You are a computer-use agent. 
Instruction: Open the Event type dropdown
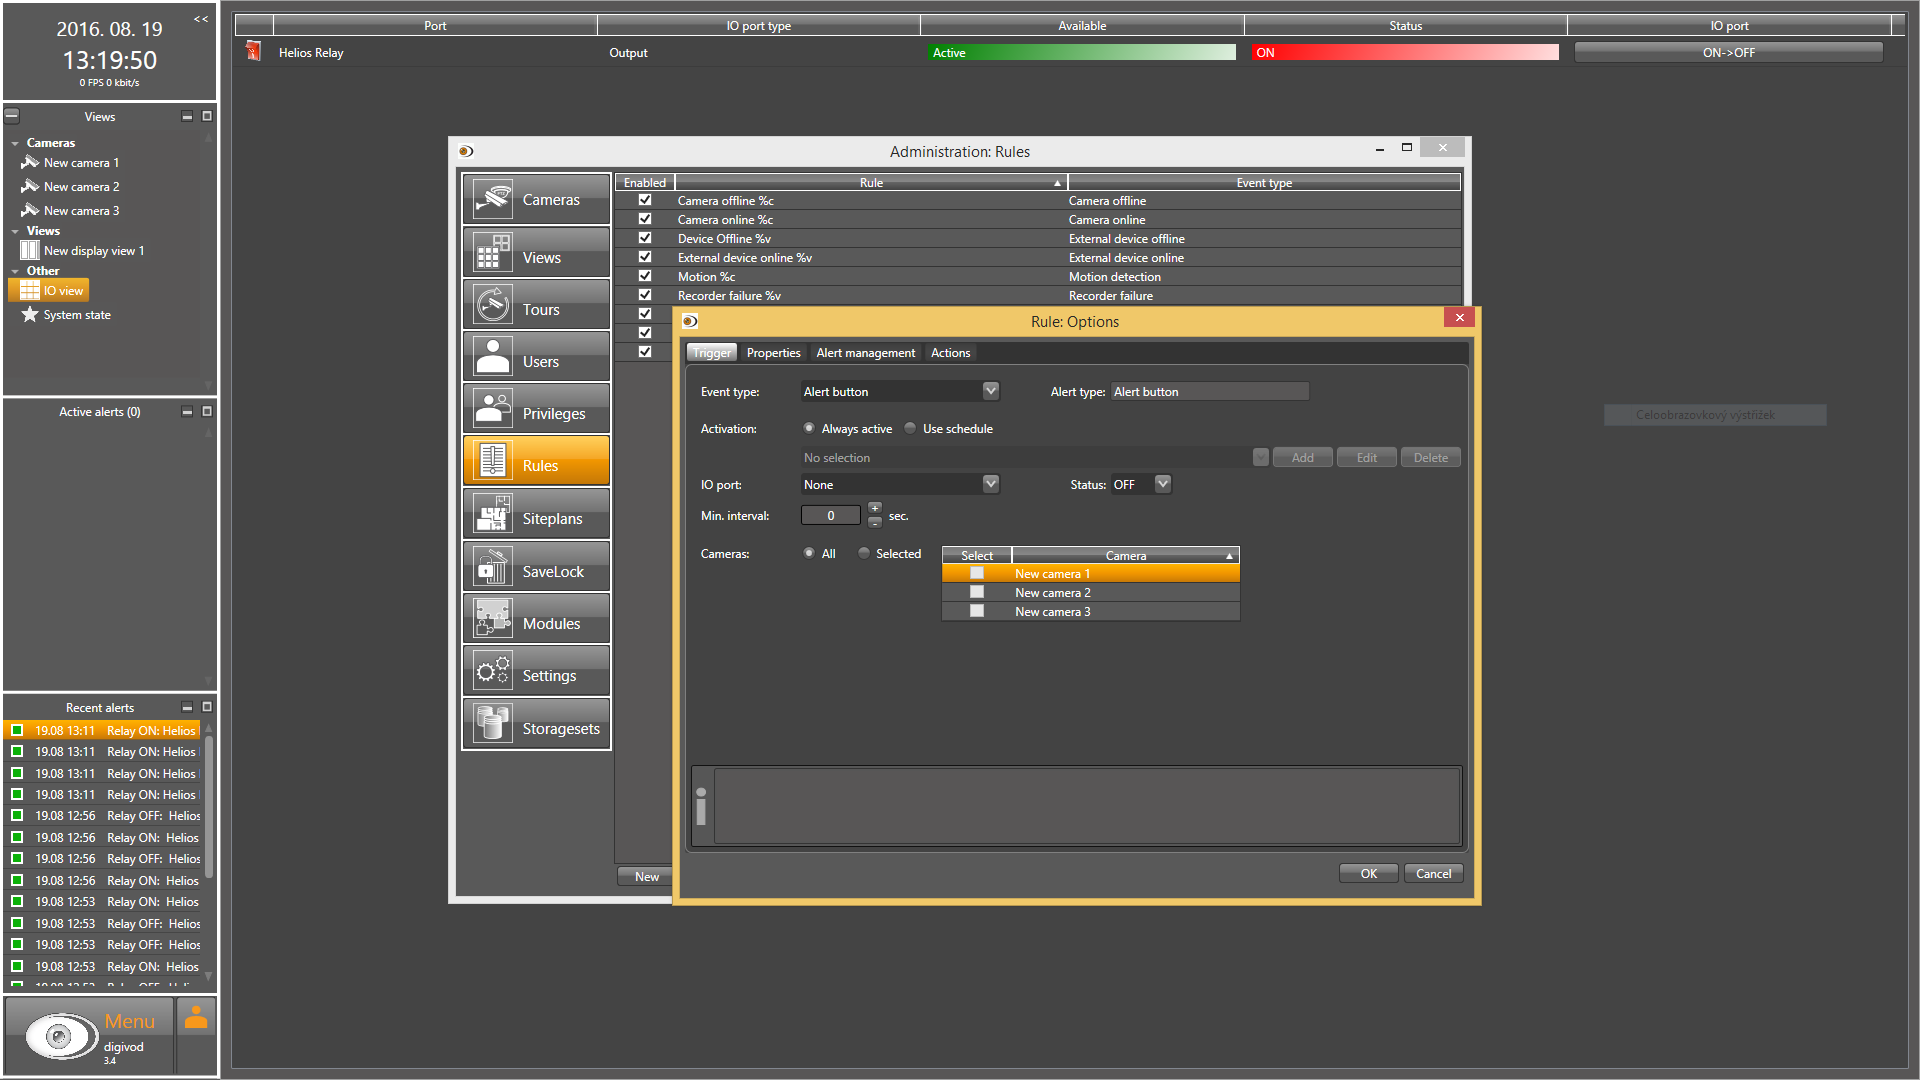tap(990, 391)
